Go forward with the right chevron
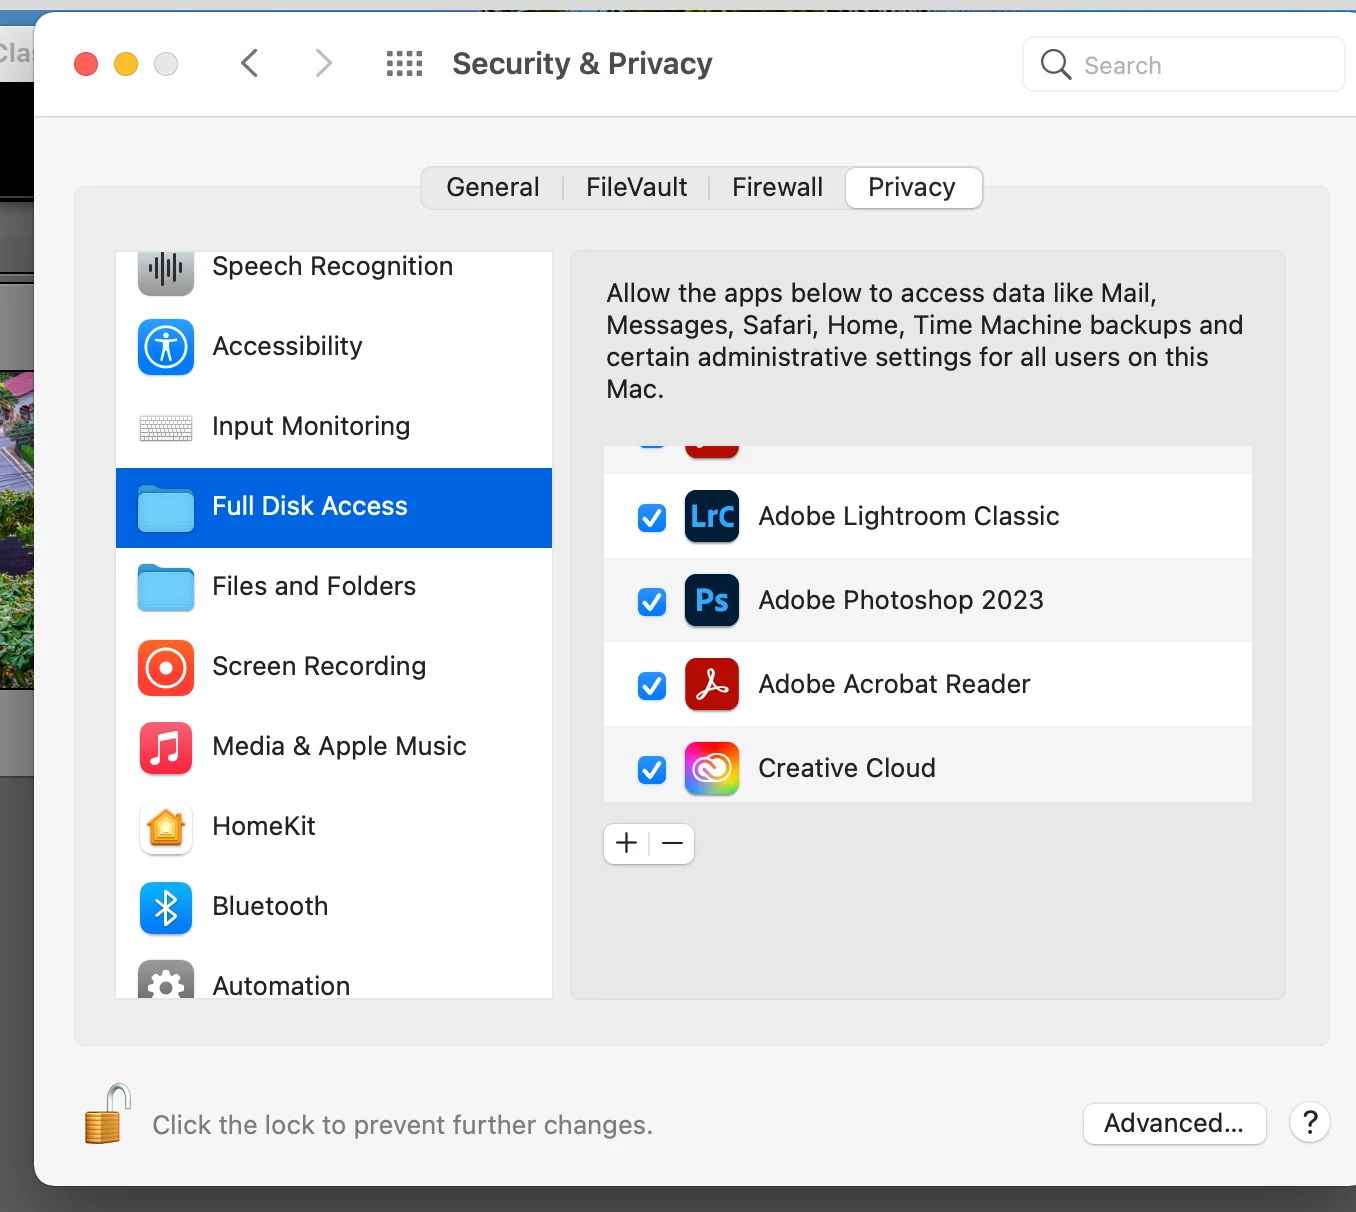Viewport: 1356px width, 1212px height. click(x=323, y=64)
